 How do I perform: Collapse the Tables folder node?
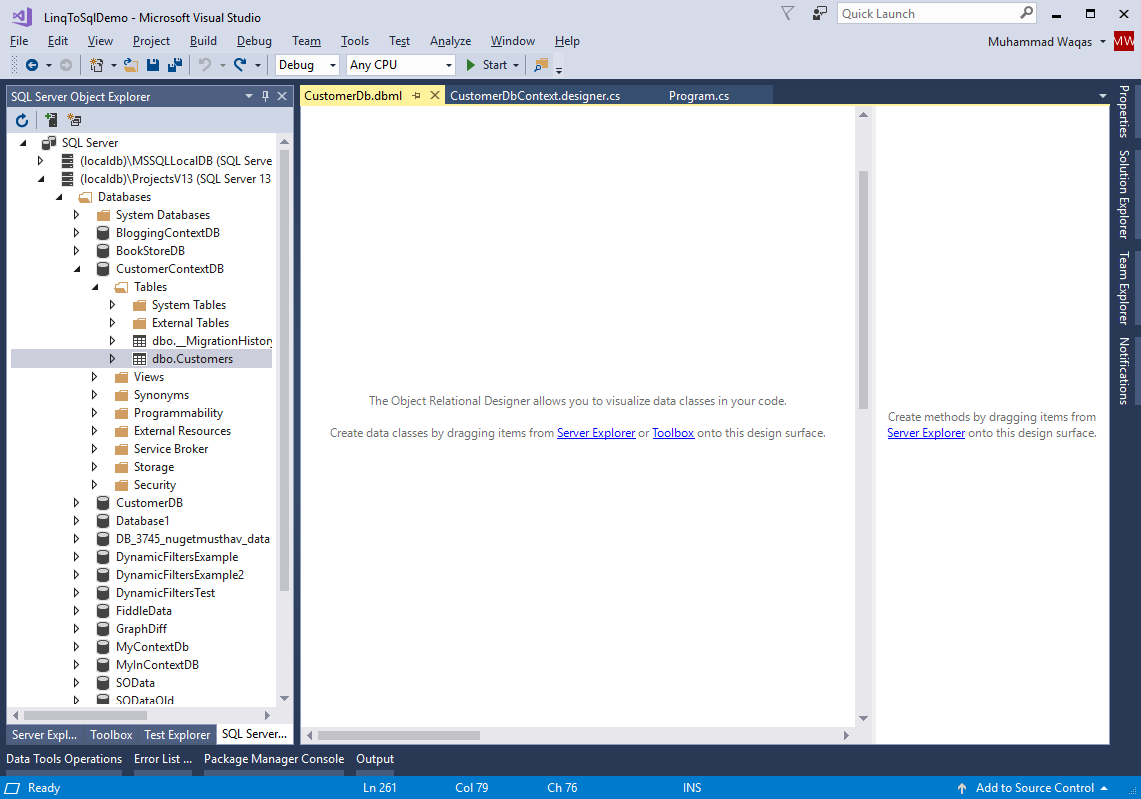coord(95,287)
